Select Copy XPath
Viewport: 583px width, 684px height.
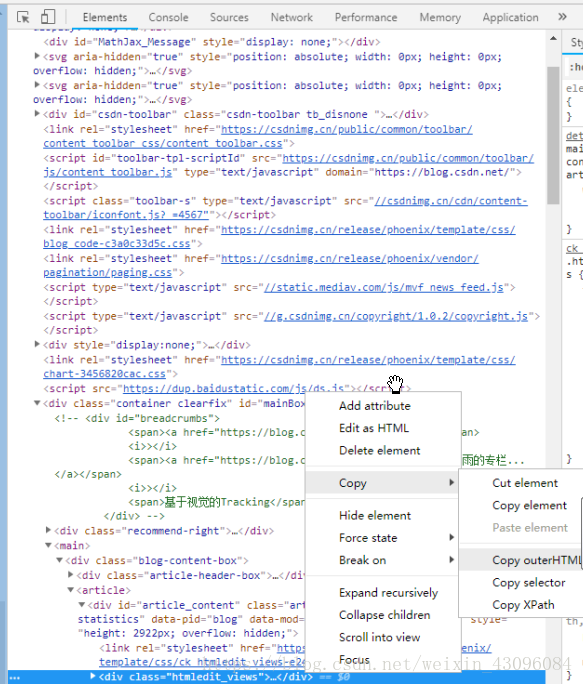coord(521,605)
